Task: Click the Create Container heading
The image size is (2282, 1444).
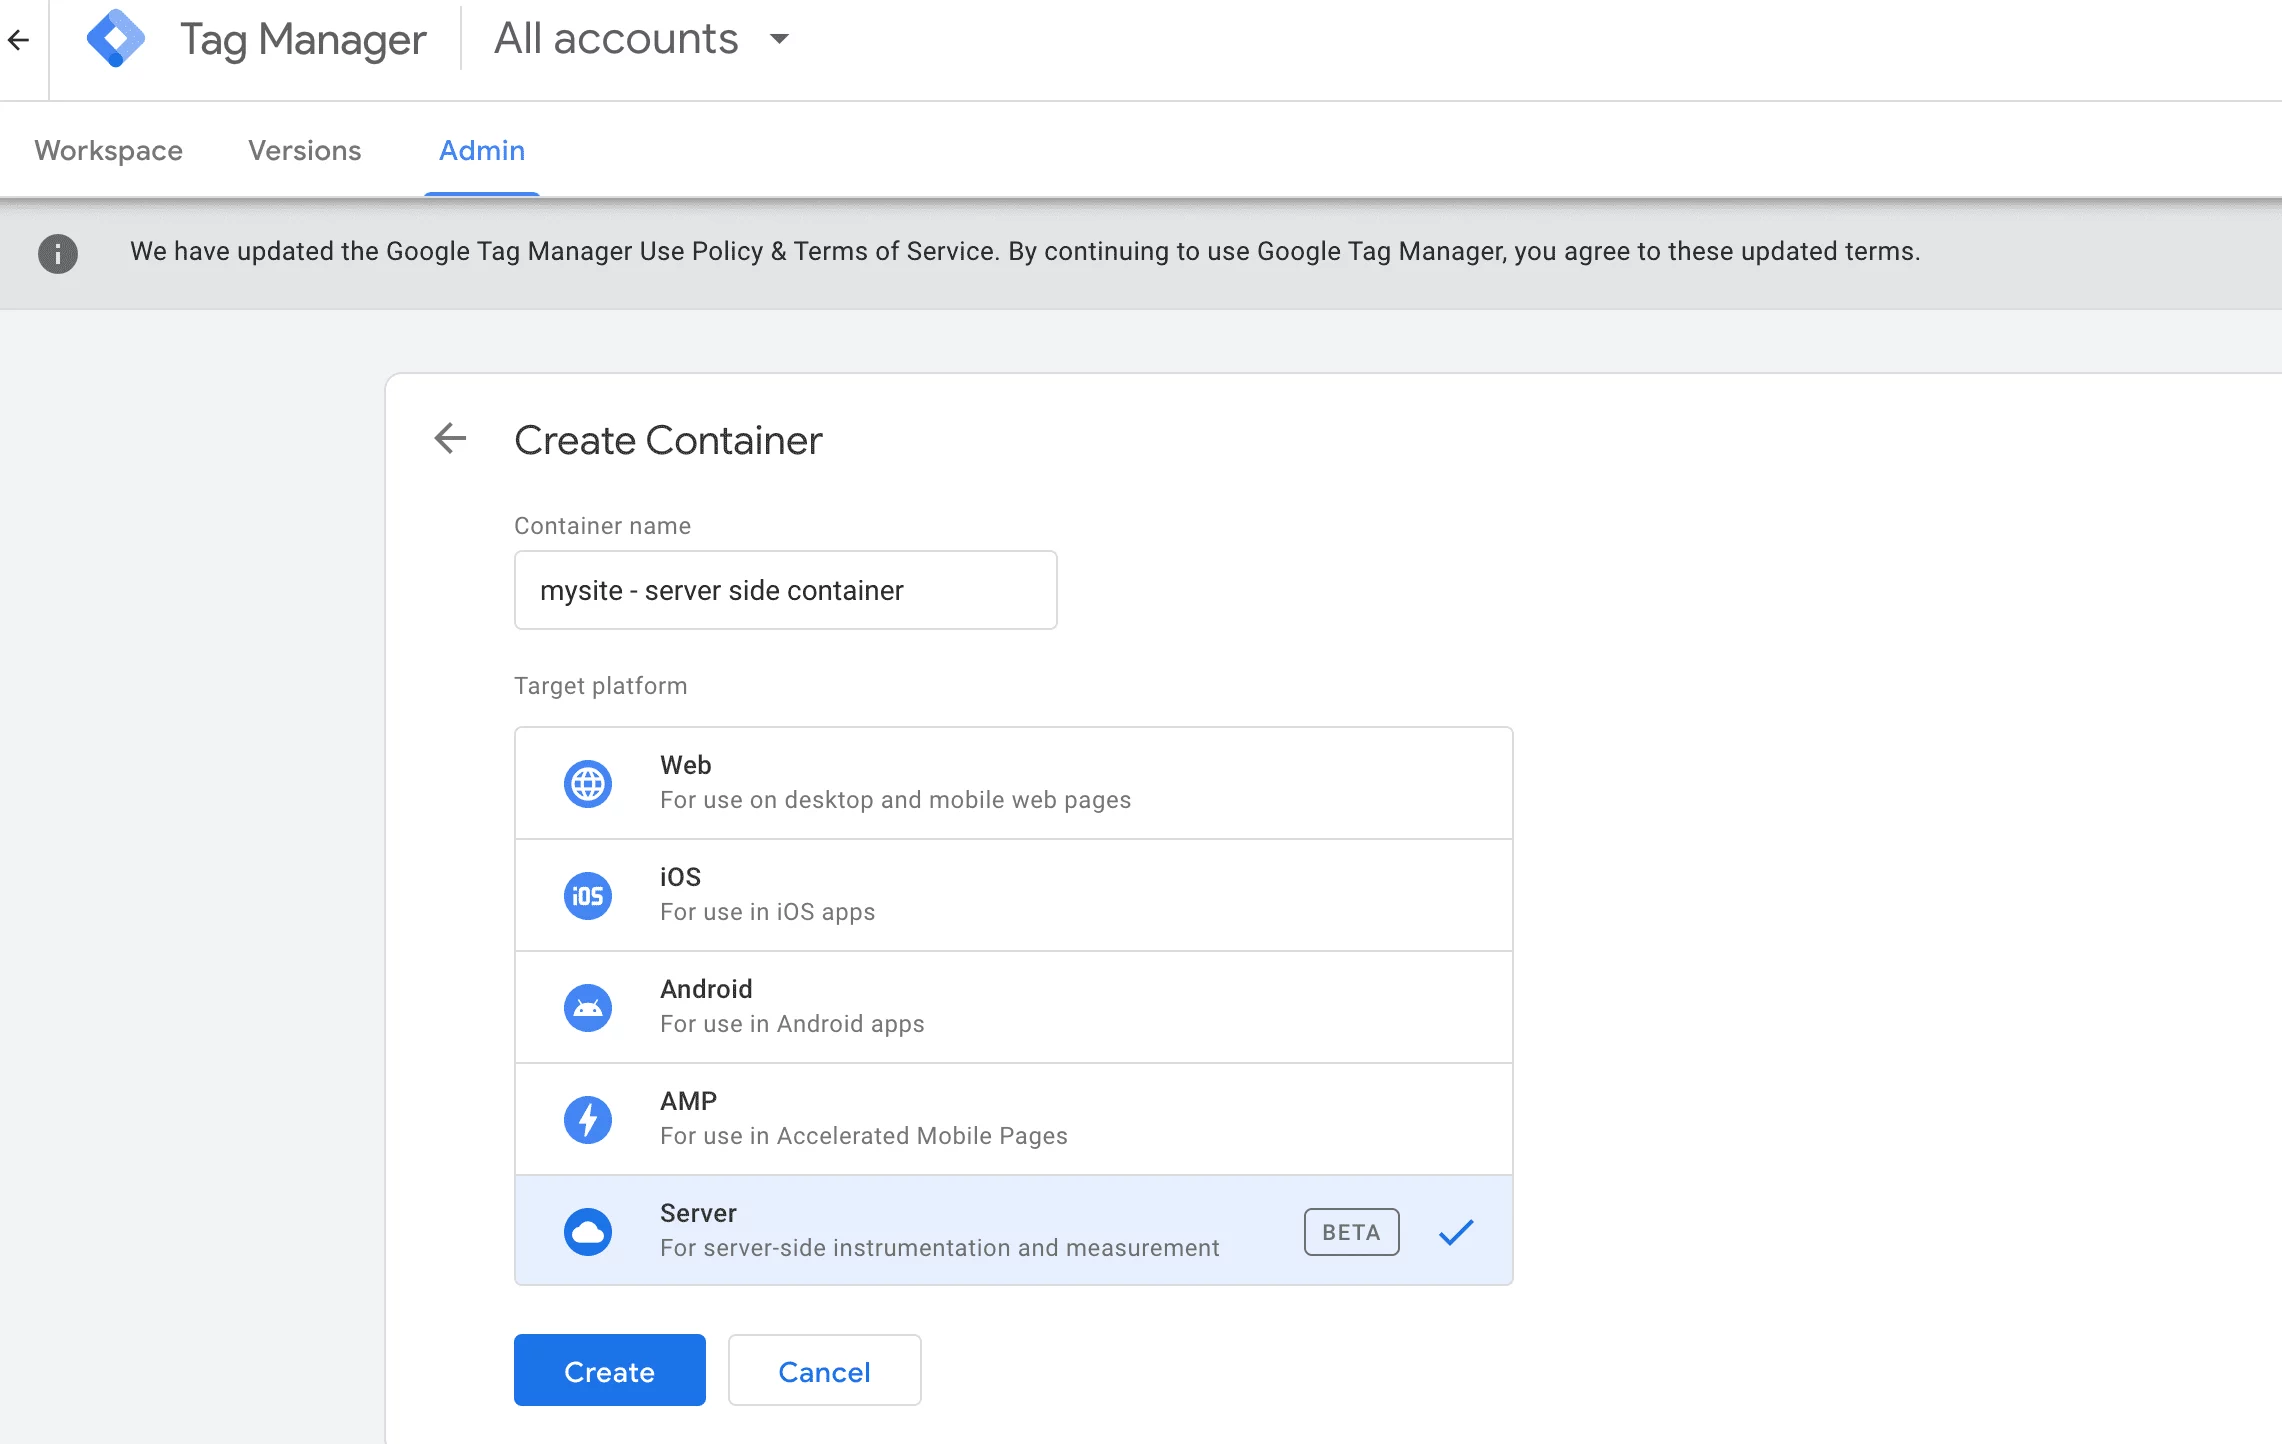Action: point(668,440)
